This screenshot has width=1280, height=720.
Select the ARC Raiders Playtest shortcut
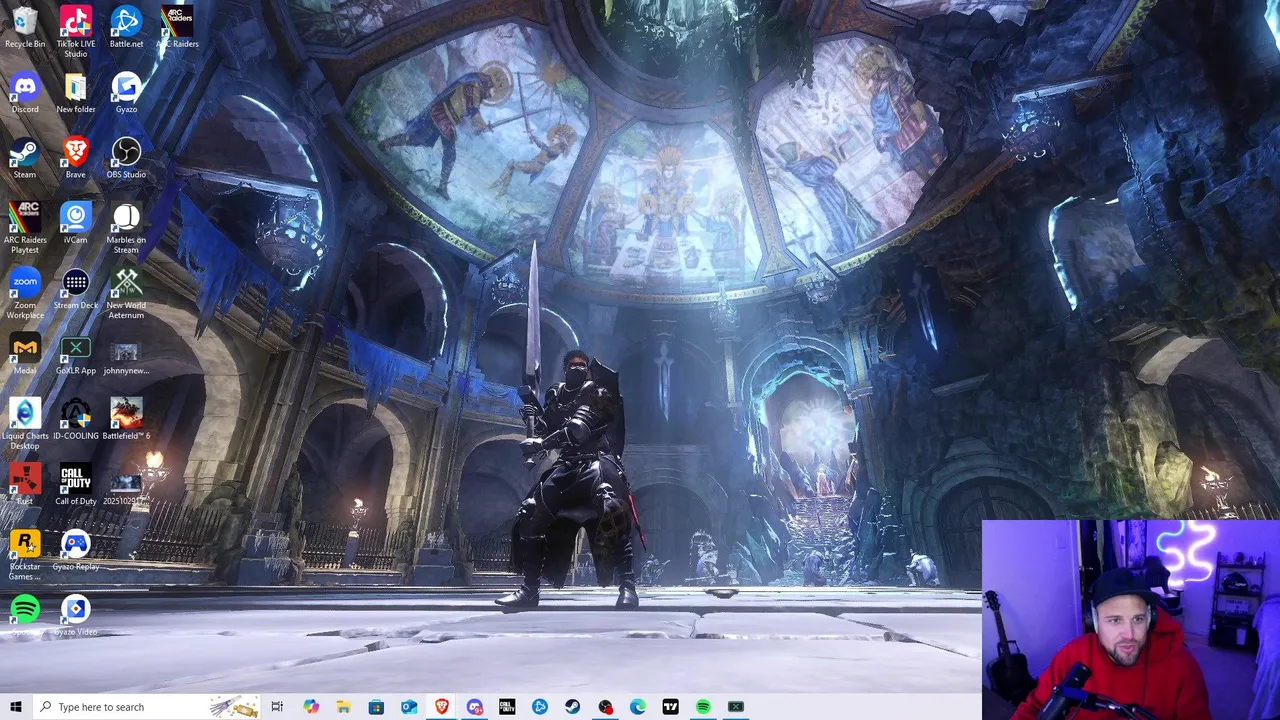(x=25, y=227)
